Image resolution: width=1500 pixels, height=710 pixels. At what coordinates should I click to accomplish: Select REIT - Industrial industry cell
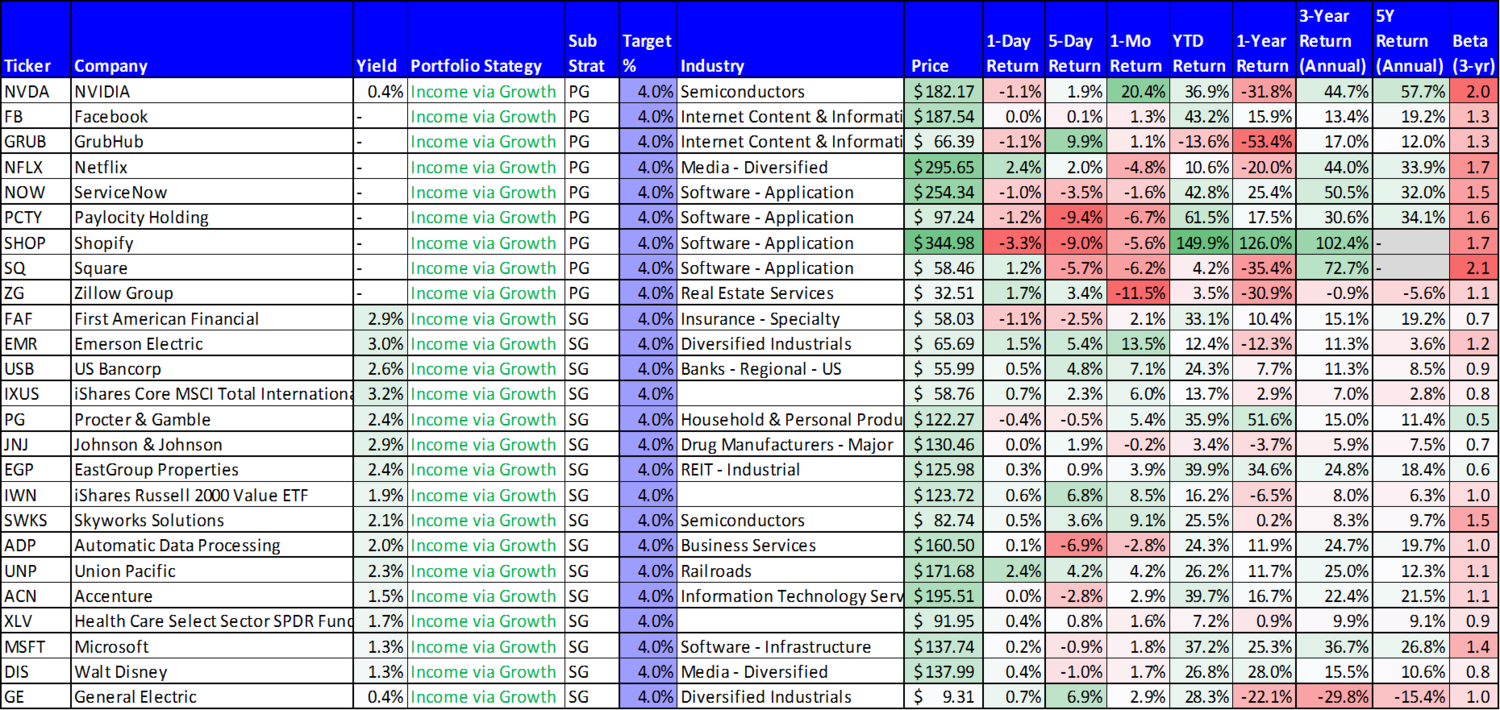tap(790, 470)
